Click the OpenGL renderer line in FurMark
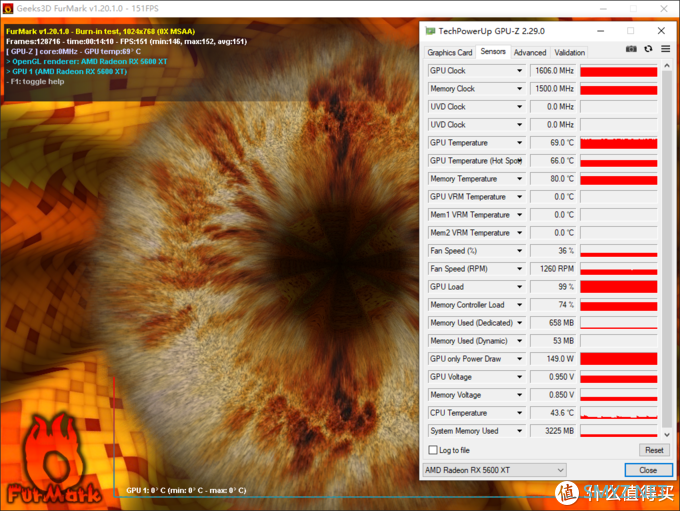This screenshot has width=680, height=511. (x=86, y=62)
